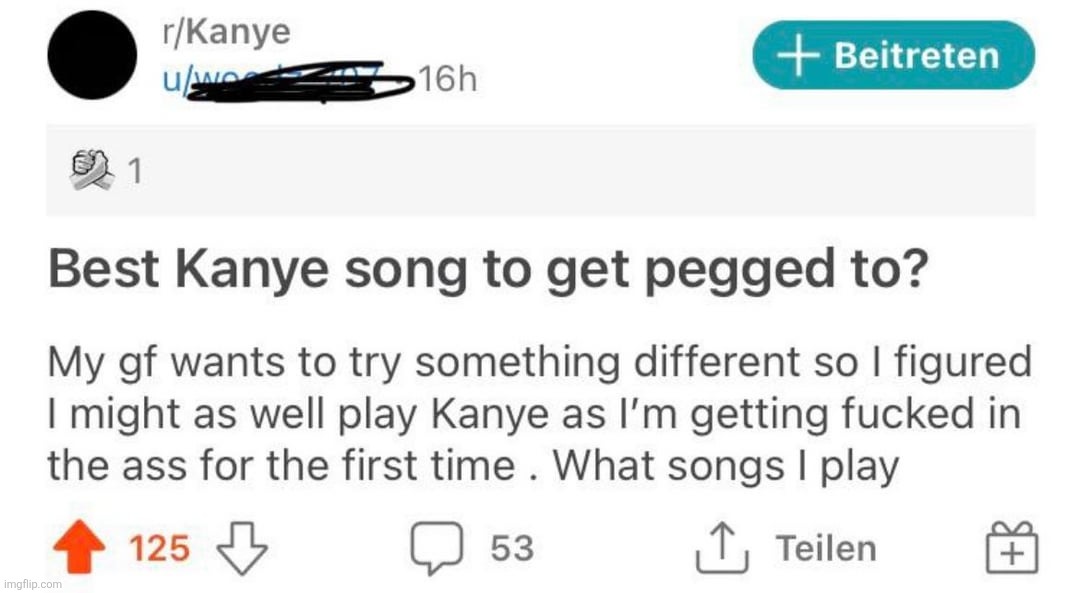Click the award count number 1
Screen dimensions: 1080x593
click(136, 171)
